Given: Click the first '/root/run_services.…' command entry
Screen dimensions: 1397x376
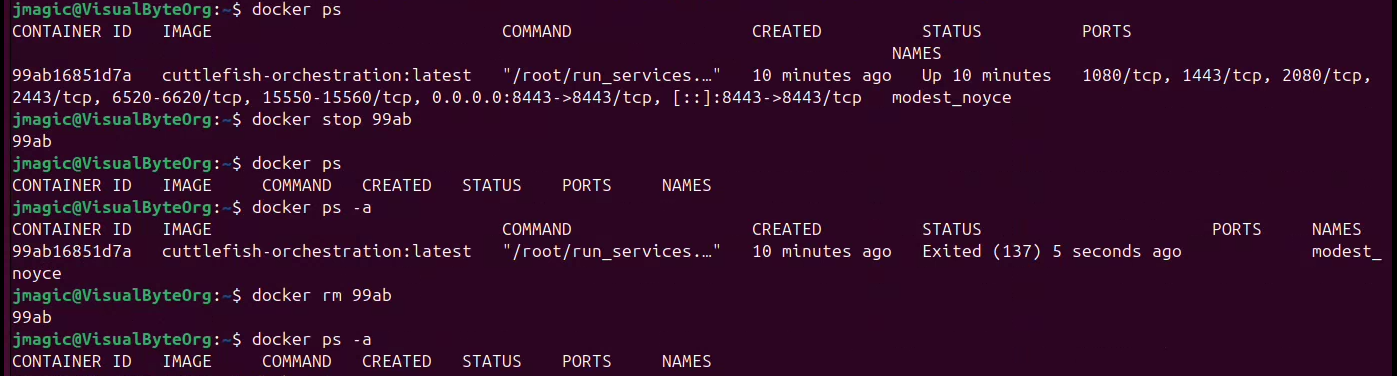Looking at the screenshot, I should point(611,76).
